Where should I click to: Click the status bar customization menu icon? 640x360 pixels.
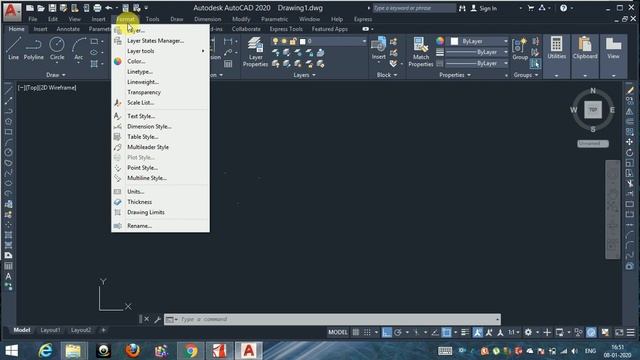(x=631, y=332)
